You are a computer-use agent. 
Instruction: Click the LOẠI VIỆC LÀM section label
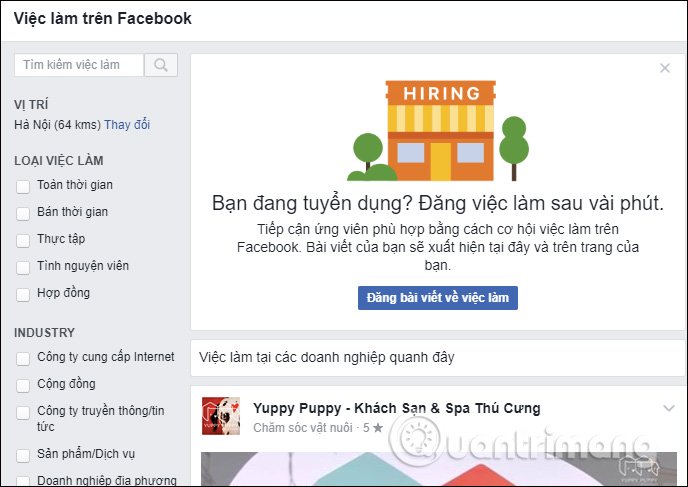point(59,161)
